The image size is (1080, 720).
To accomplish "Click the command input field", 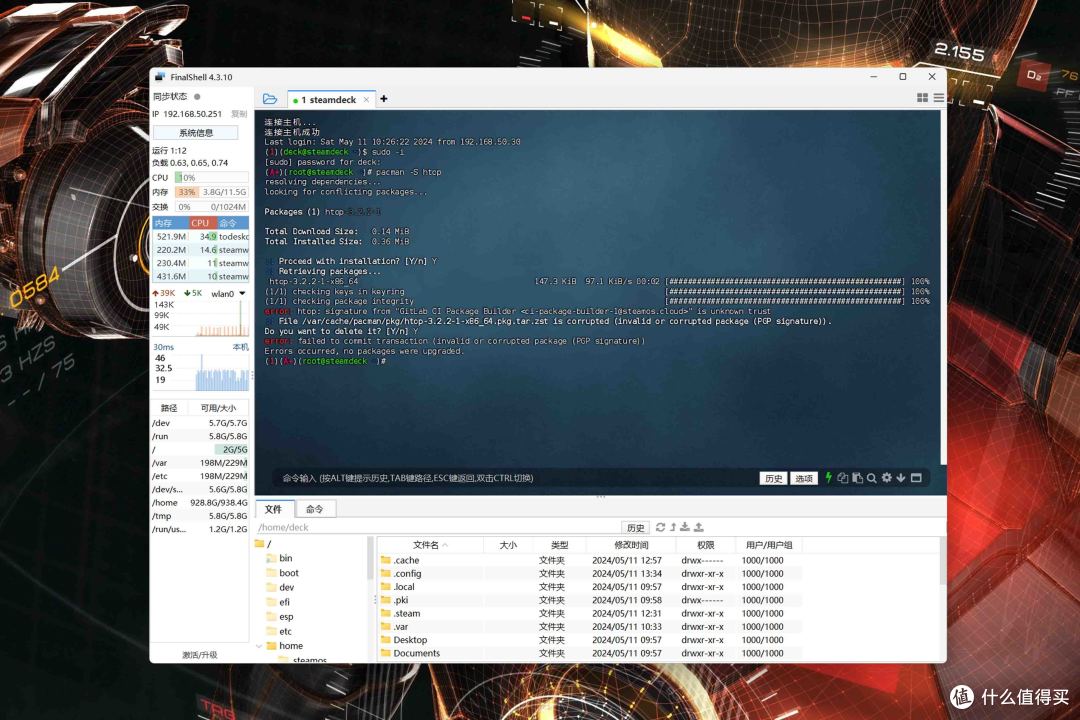I will [517, 478].
